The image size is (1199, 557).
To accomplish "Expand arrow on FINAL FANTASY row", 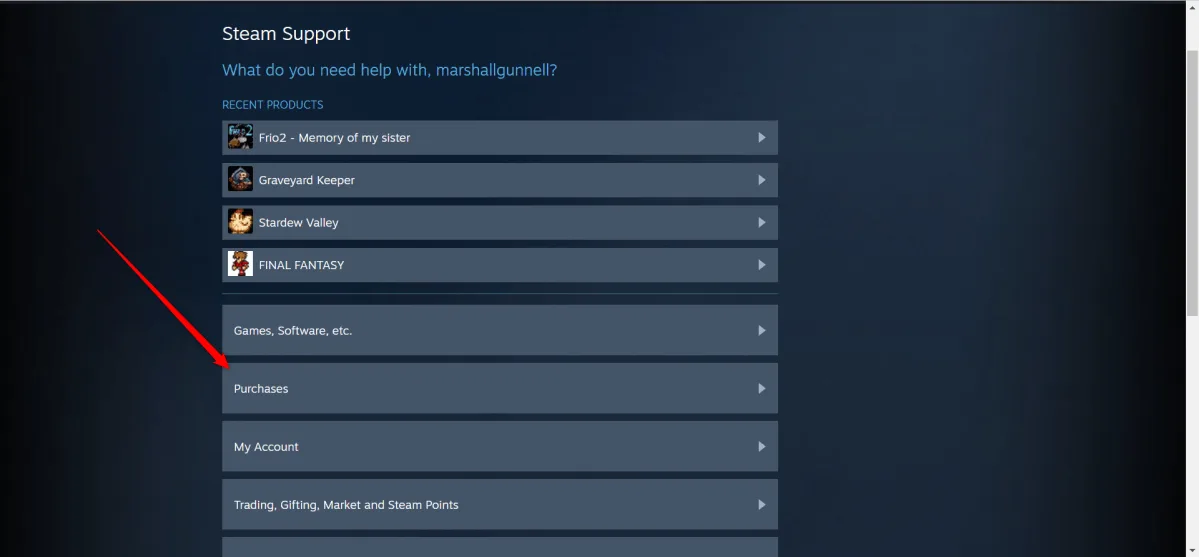I will coord(762,265).
